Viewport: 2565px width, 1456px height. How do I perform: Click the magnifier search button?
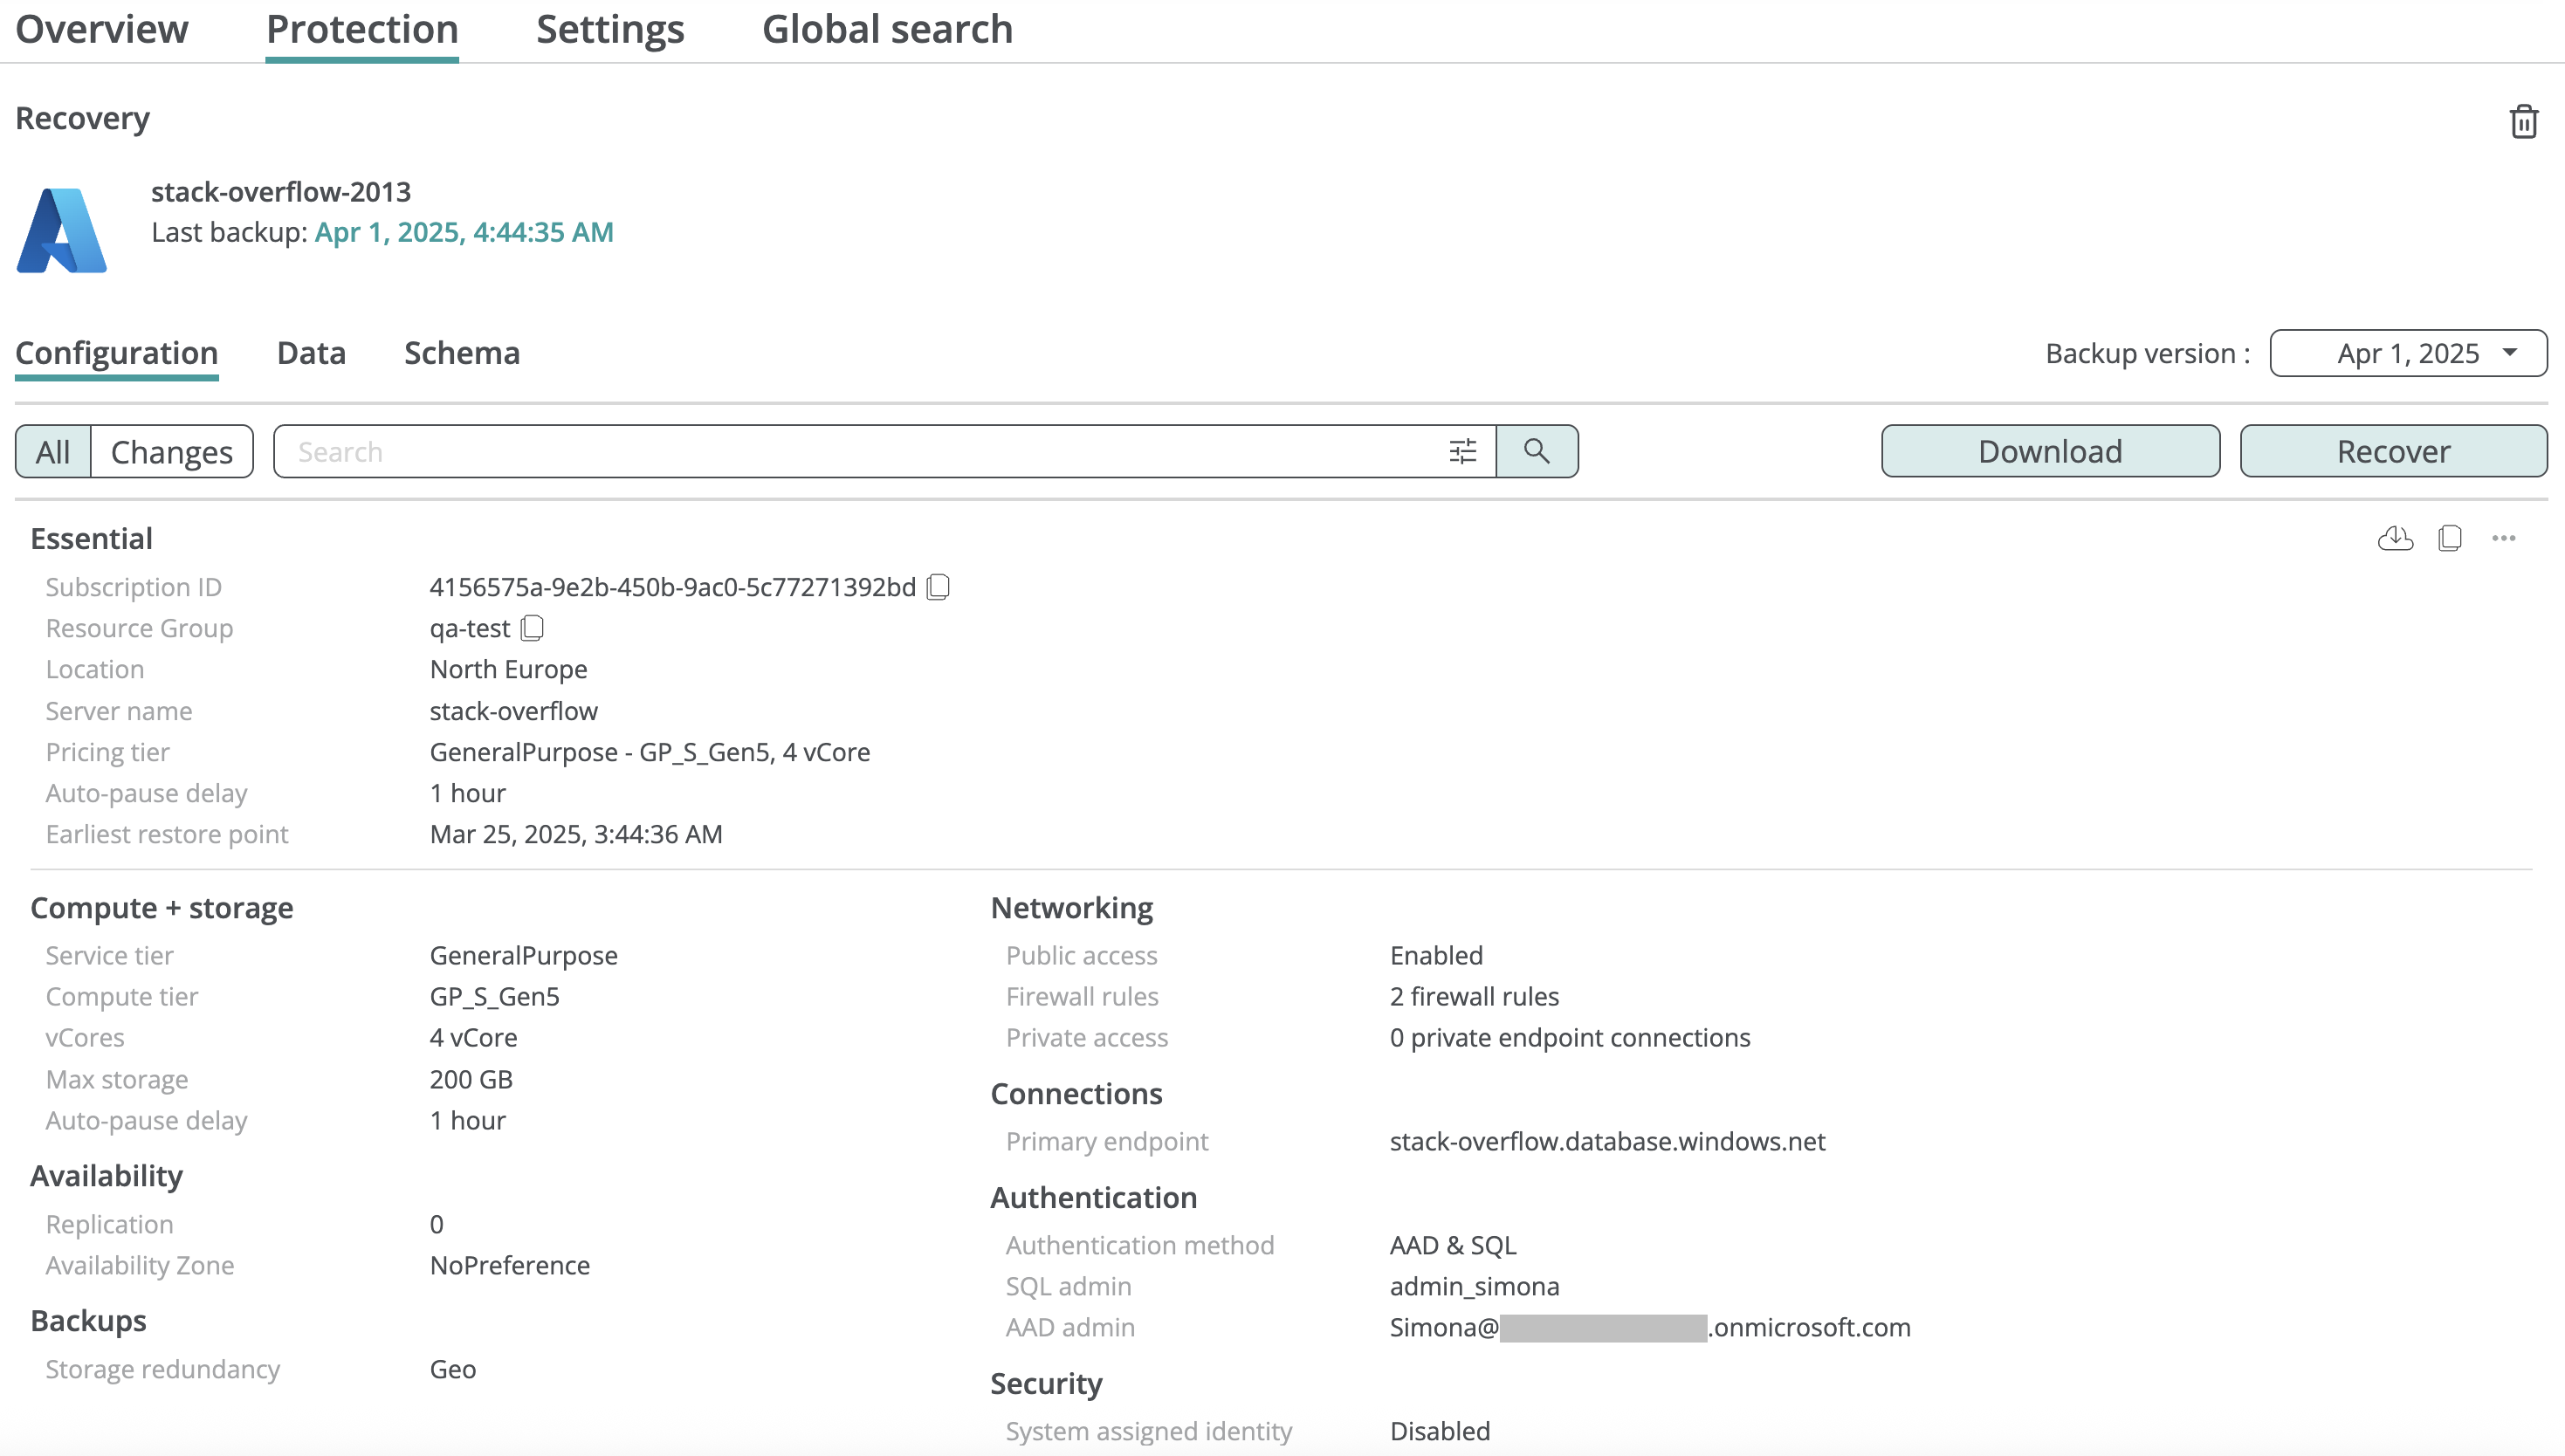coord(1537,452)
